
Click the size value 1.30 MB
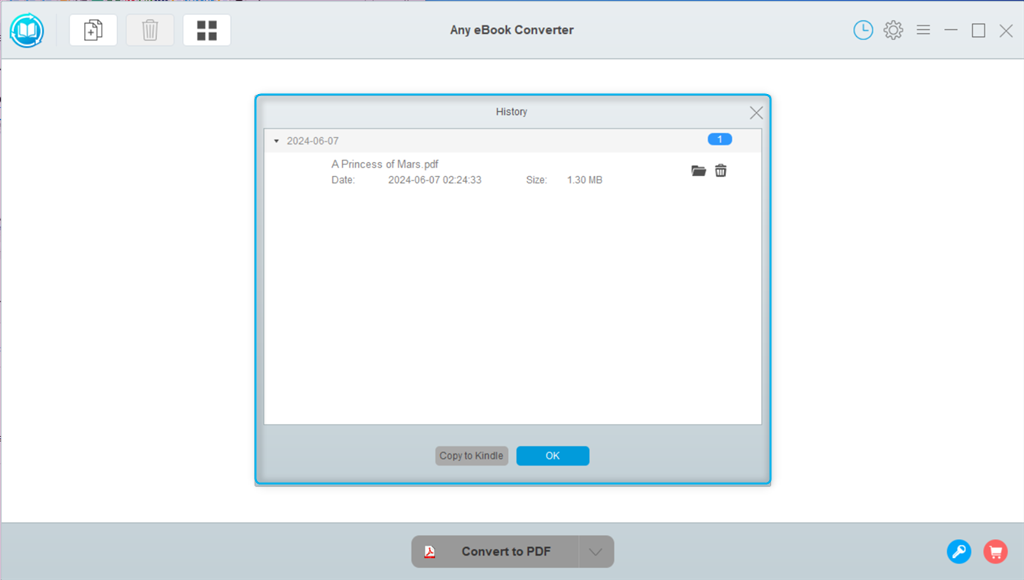coord(584,180)
